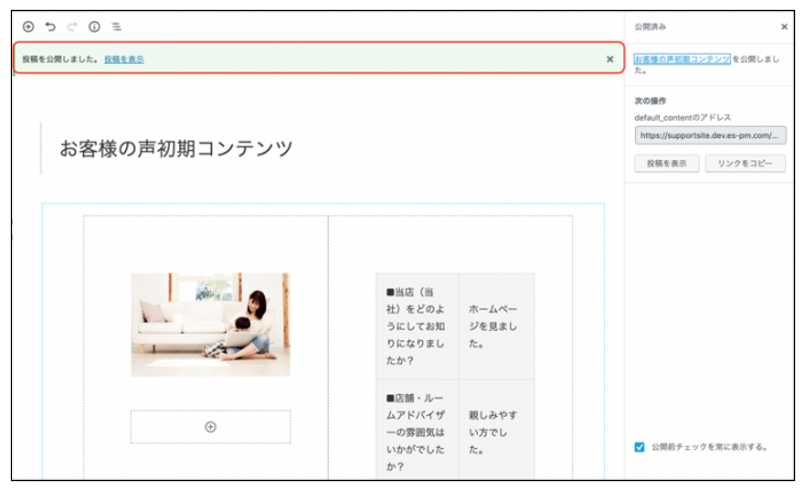The width and height of the screenshot is (801, 488).
Task: Dismiss the green published notification
Action: coord(609,59)
